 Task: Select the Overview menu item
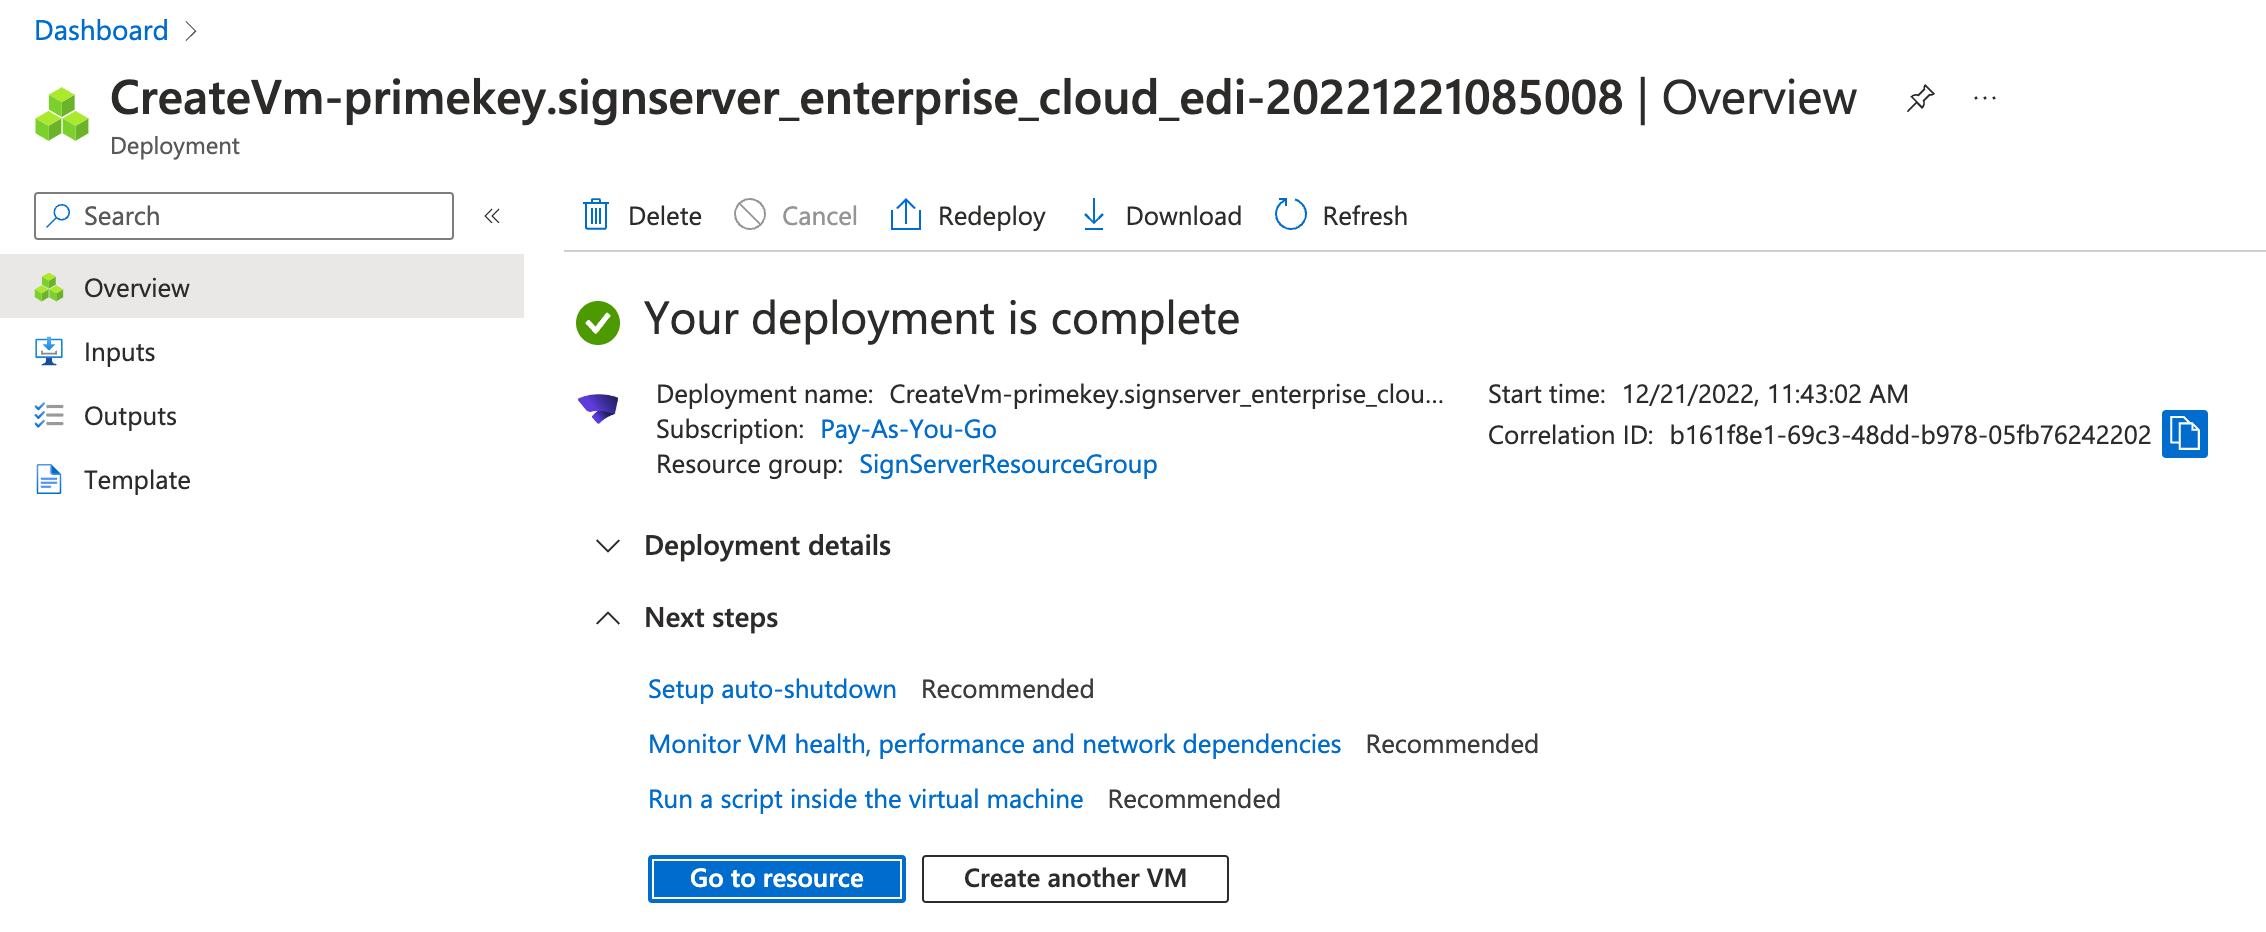point(136,288)
